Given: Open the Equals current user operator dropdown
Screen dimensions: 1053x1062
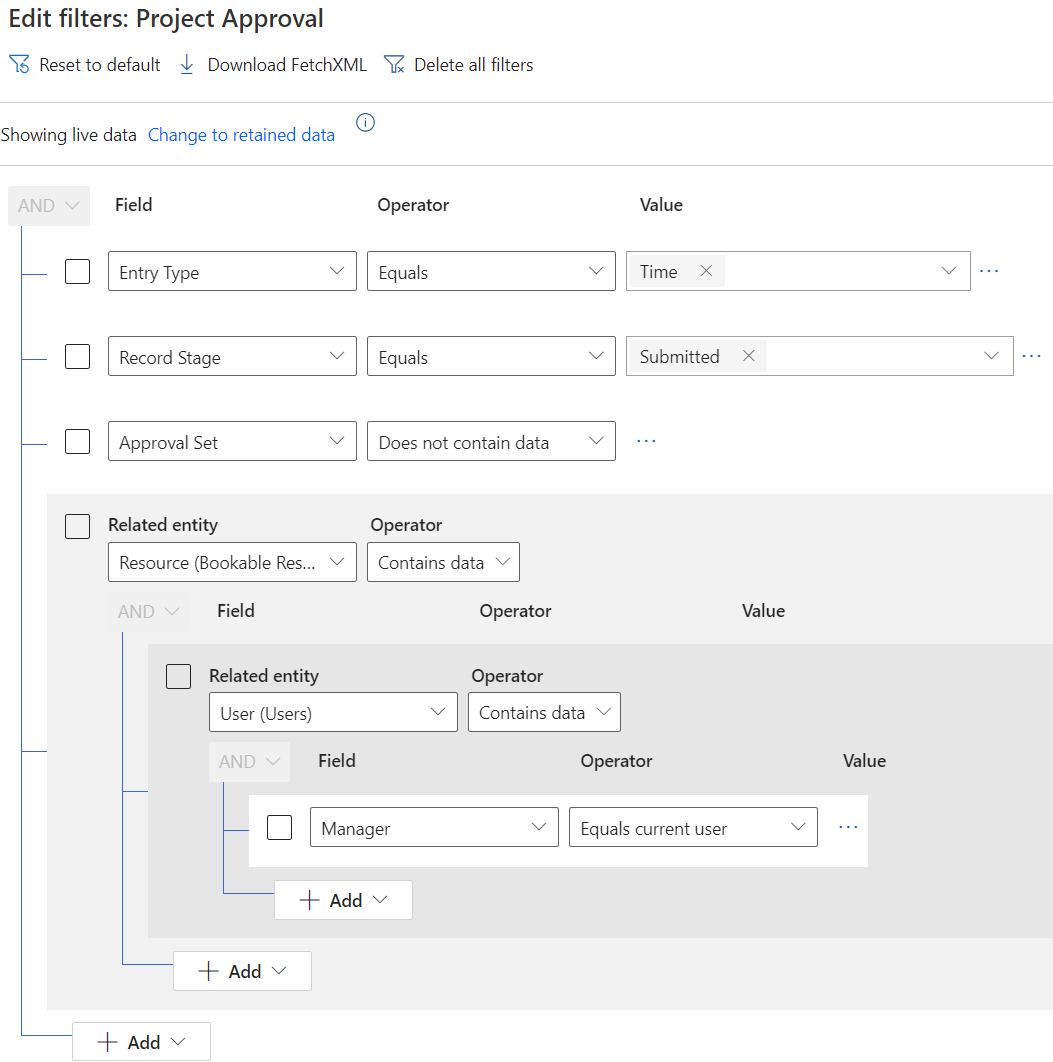Looking at the screenshot, I should (693, 827).
